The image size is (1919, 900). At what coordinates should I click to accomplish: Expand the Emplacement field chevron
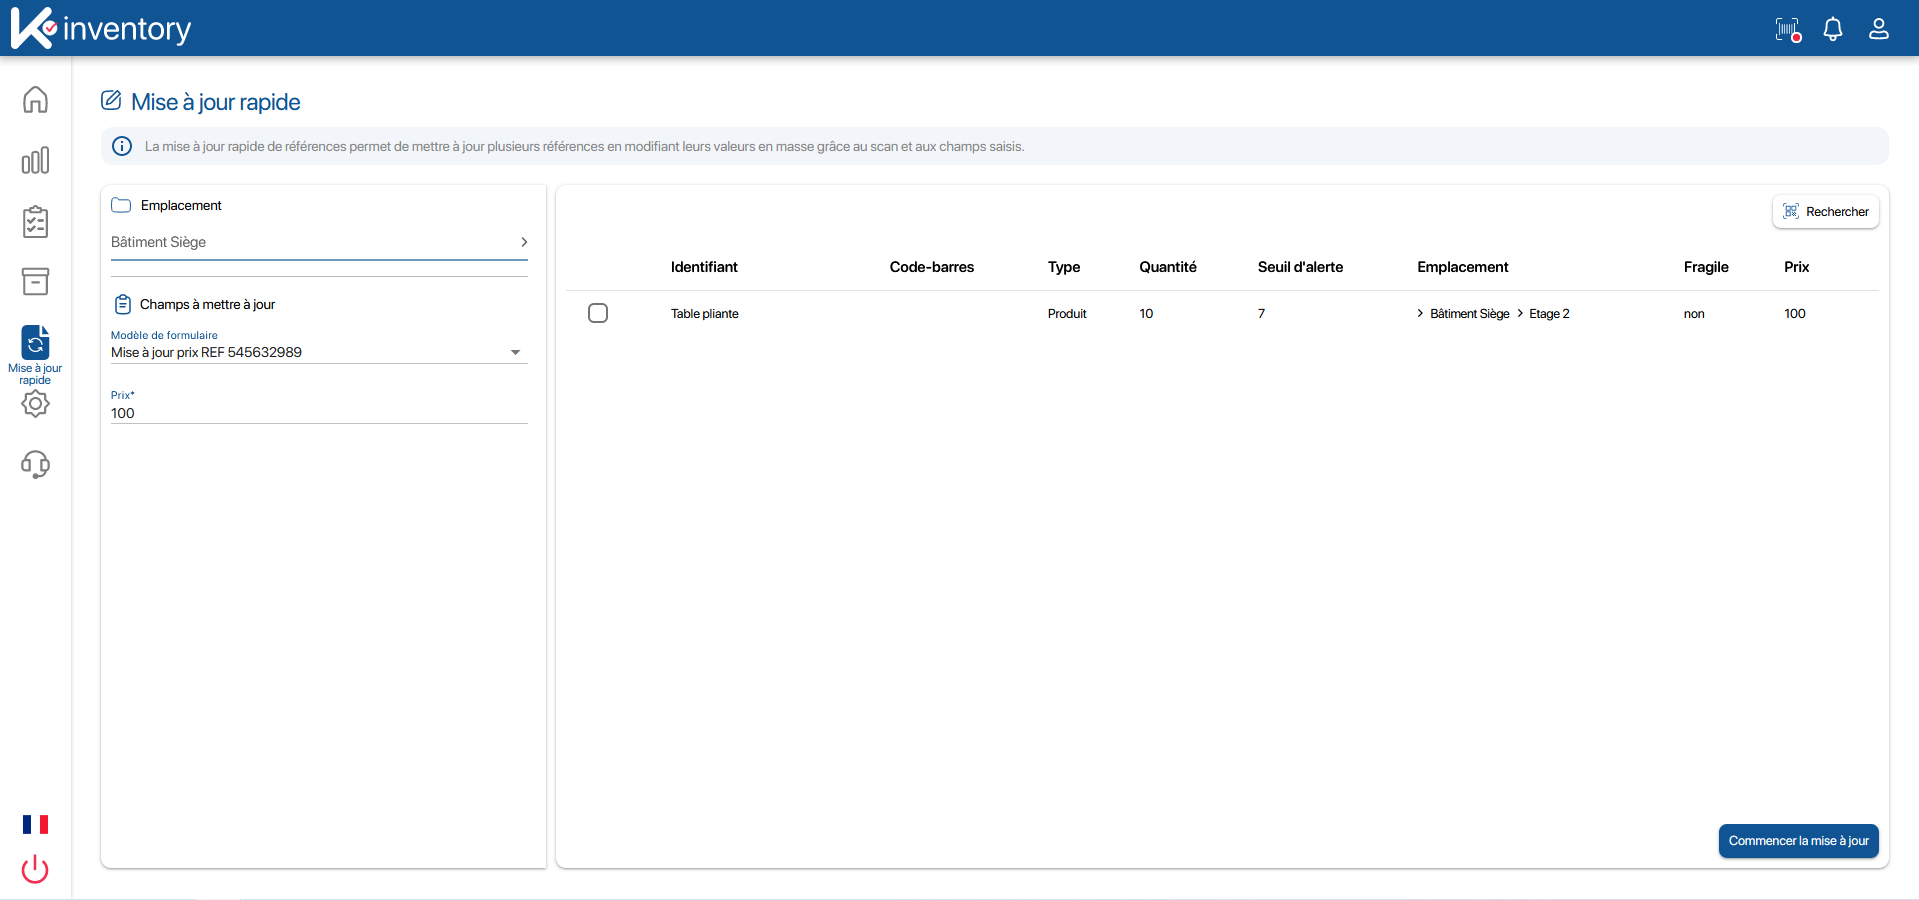524,242
